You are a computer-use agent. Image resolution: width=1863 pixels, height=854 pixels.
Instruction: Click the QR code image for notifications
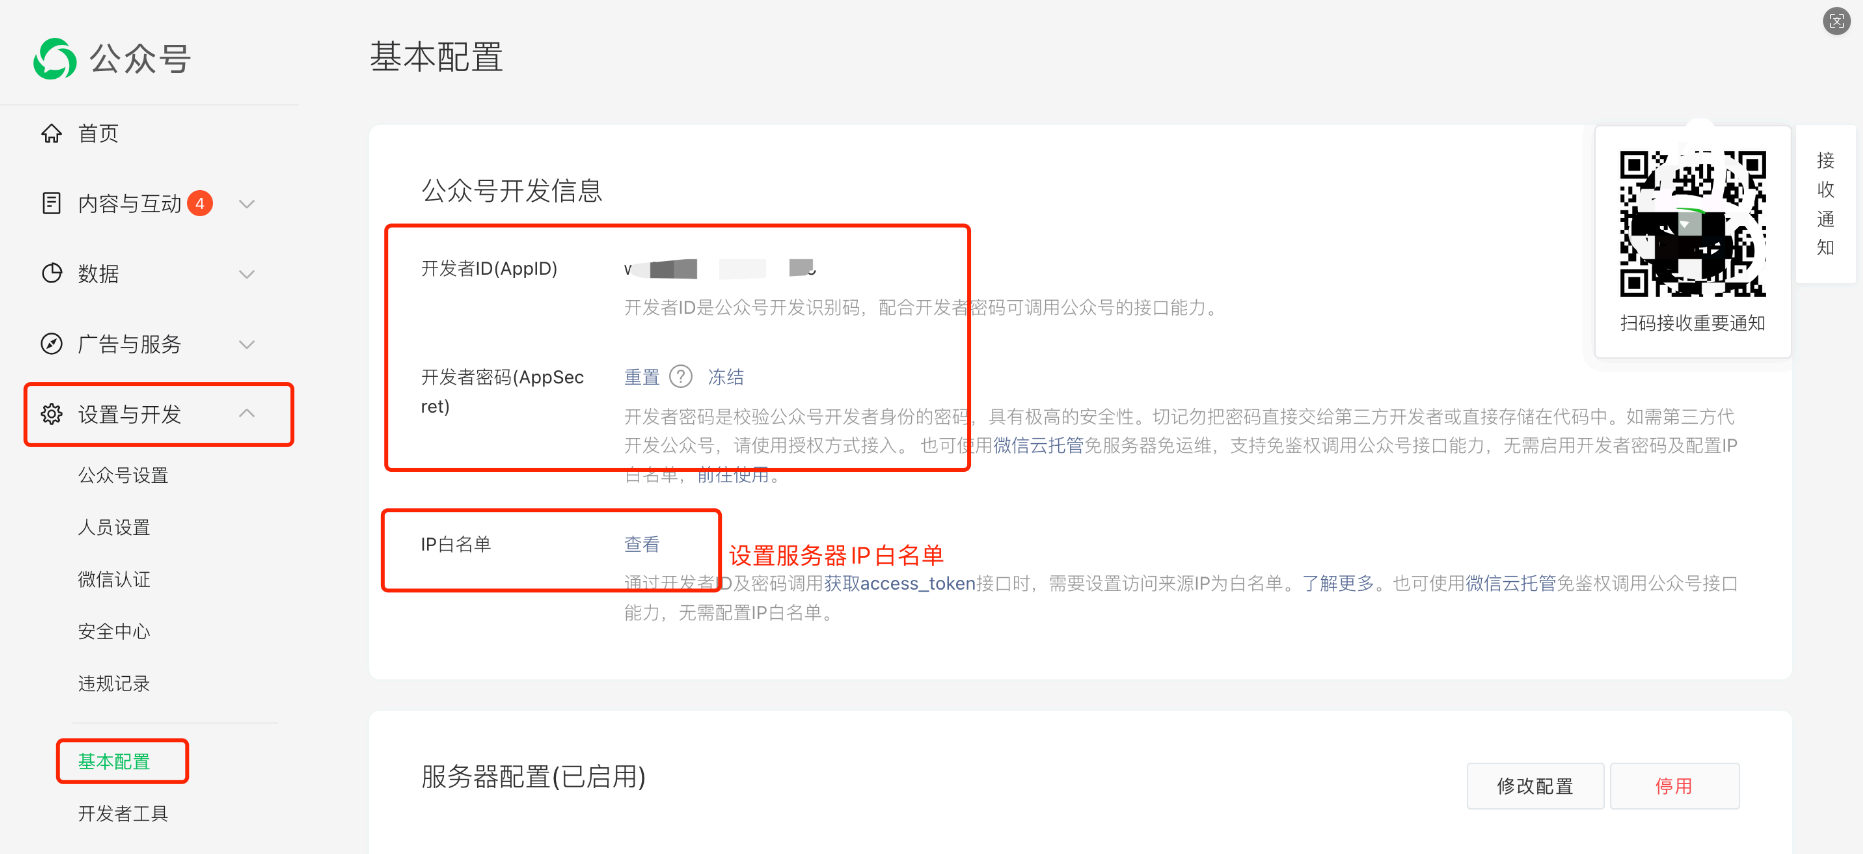tap(1692, 224)
